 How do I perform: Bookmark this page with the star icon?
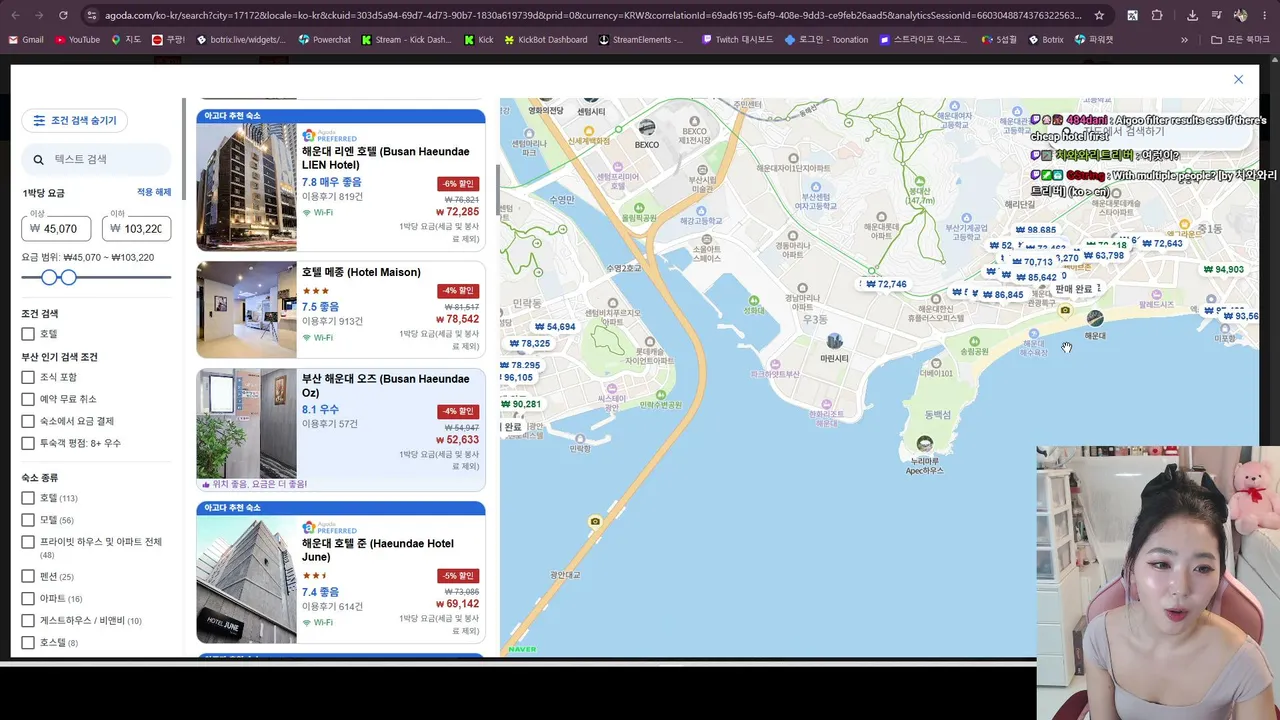click(1099, 15)
